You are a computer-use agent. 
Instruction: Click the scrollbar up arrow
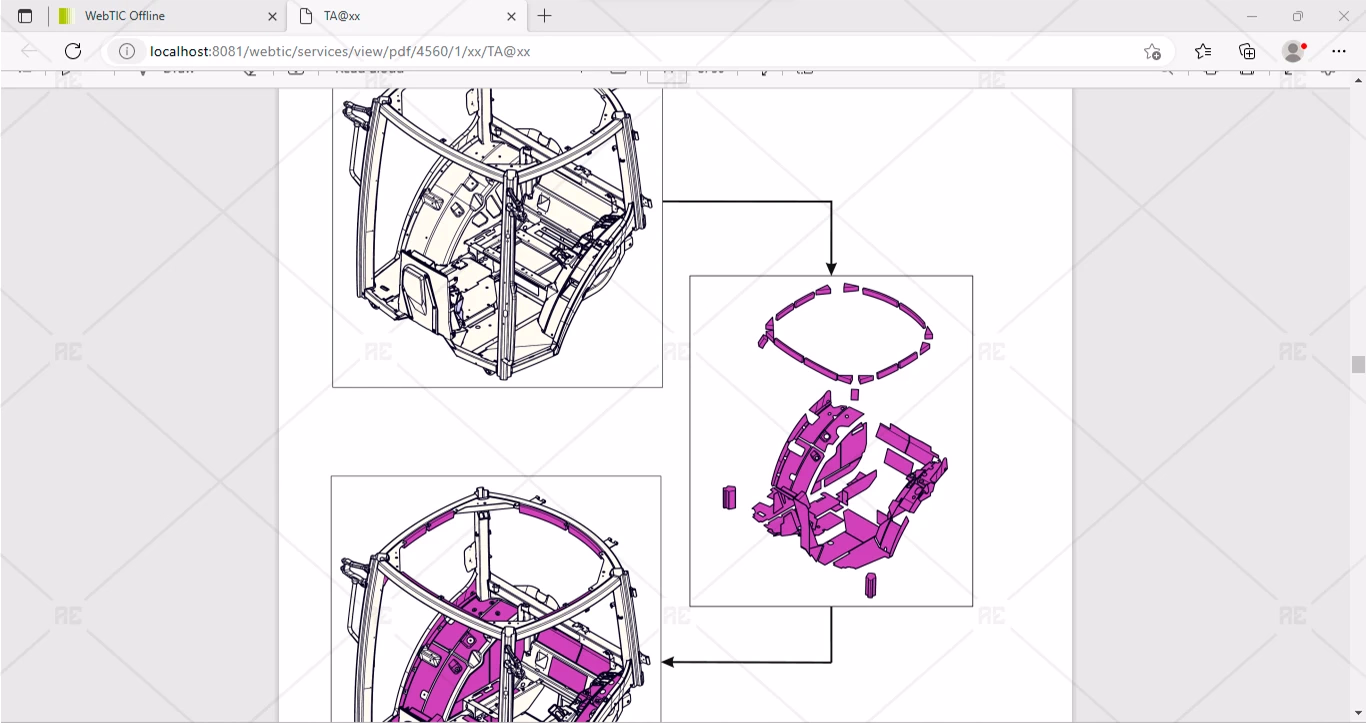pyautogui.click(x=1358, y=79)
